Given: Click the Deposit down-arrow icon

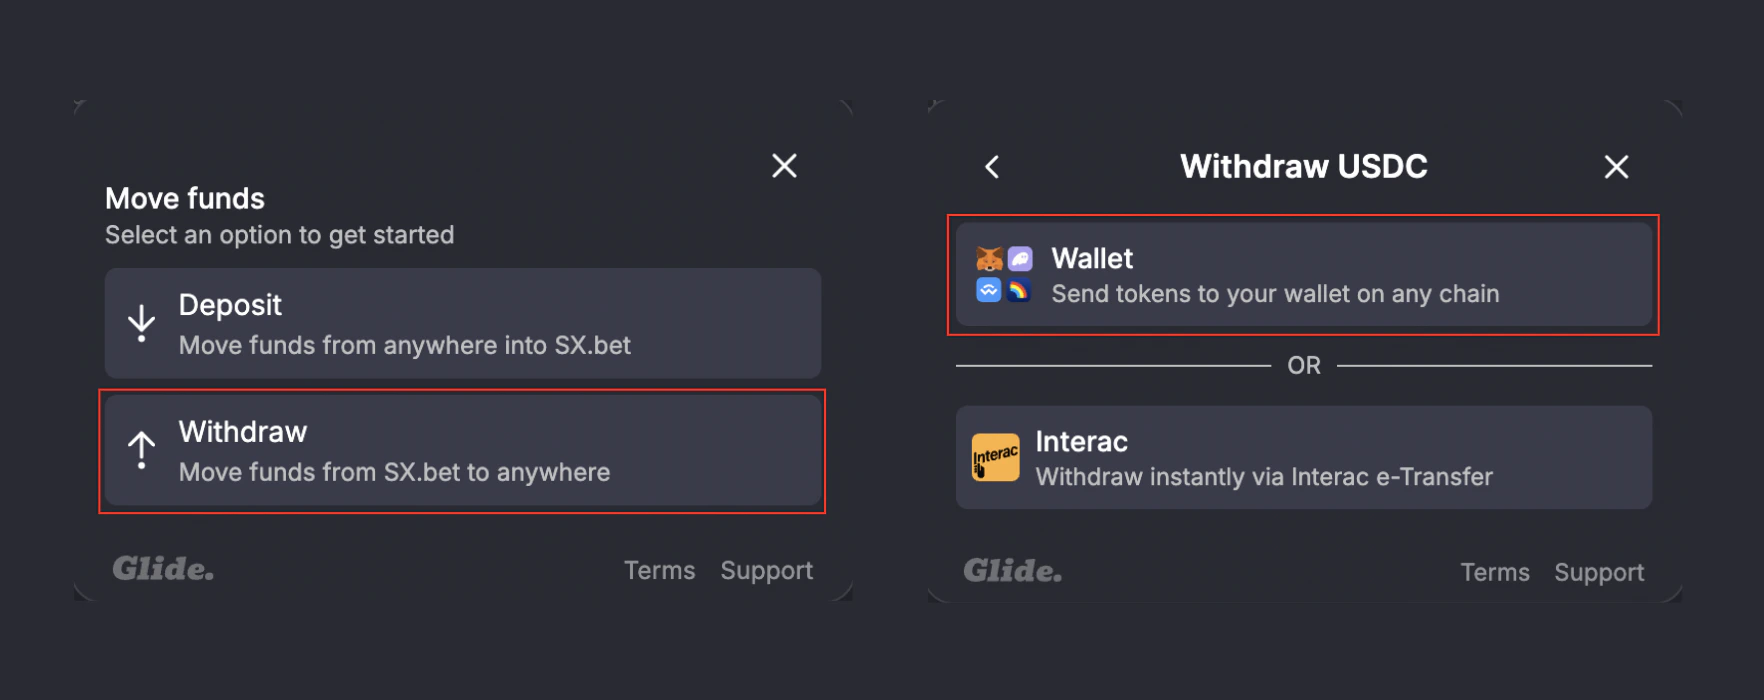Looking at the screenshot, I should (x=142, y=323).
